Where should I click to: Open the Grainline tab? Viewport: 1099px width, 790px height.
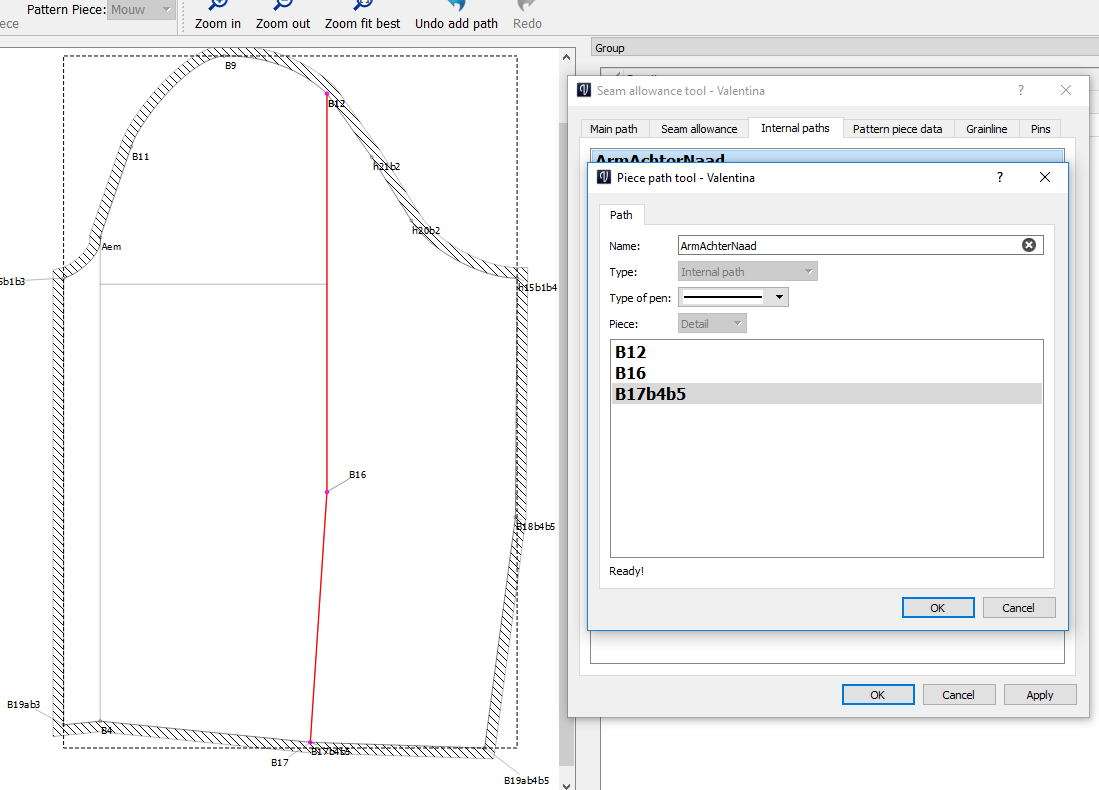click(987, 129)
